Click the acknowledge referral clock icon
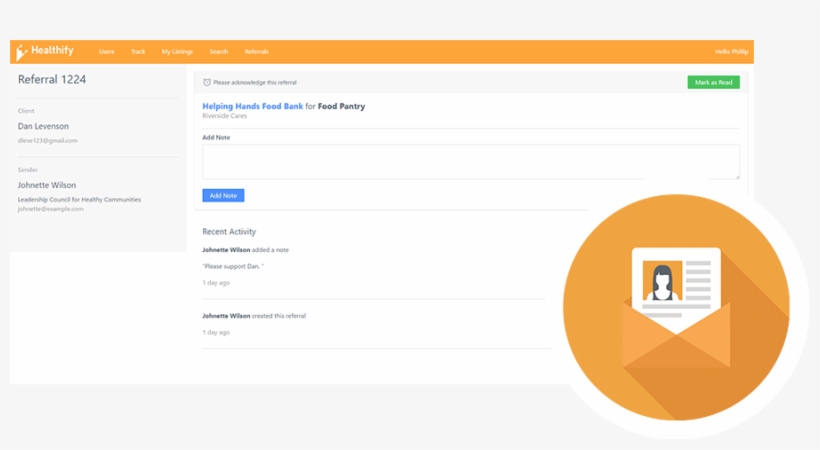The width and height of the screenshot is (820, 450). 207,82
